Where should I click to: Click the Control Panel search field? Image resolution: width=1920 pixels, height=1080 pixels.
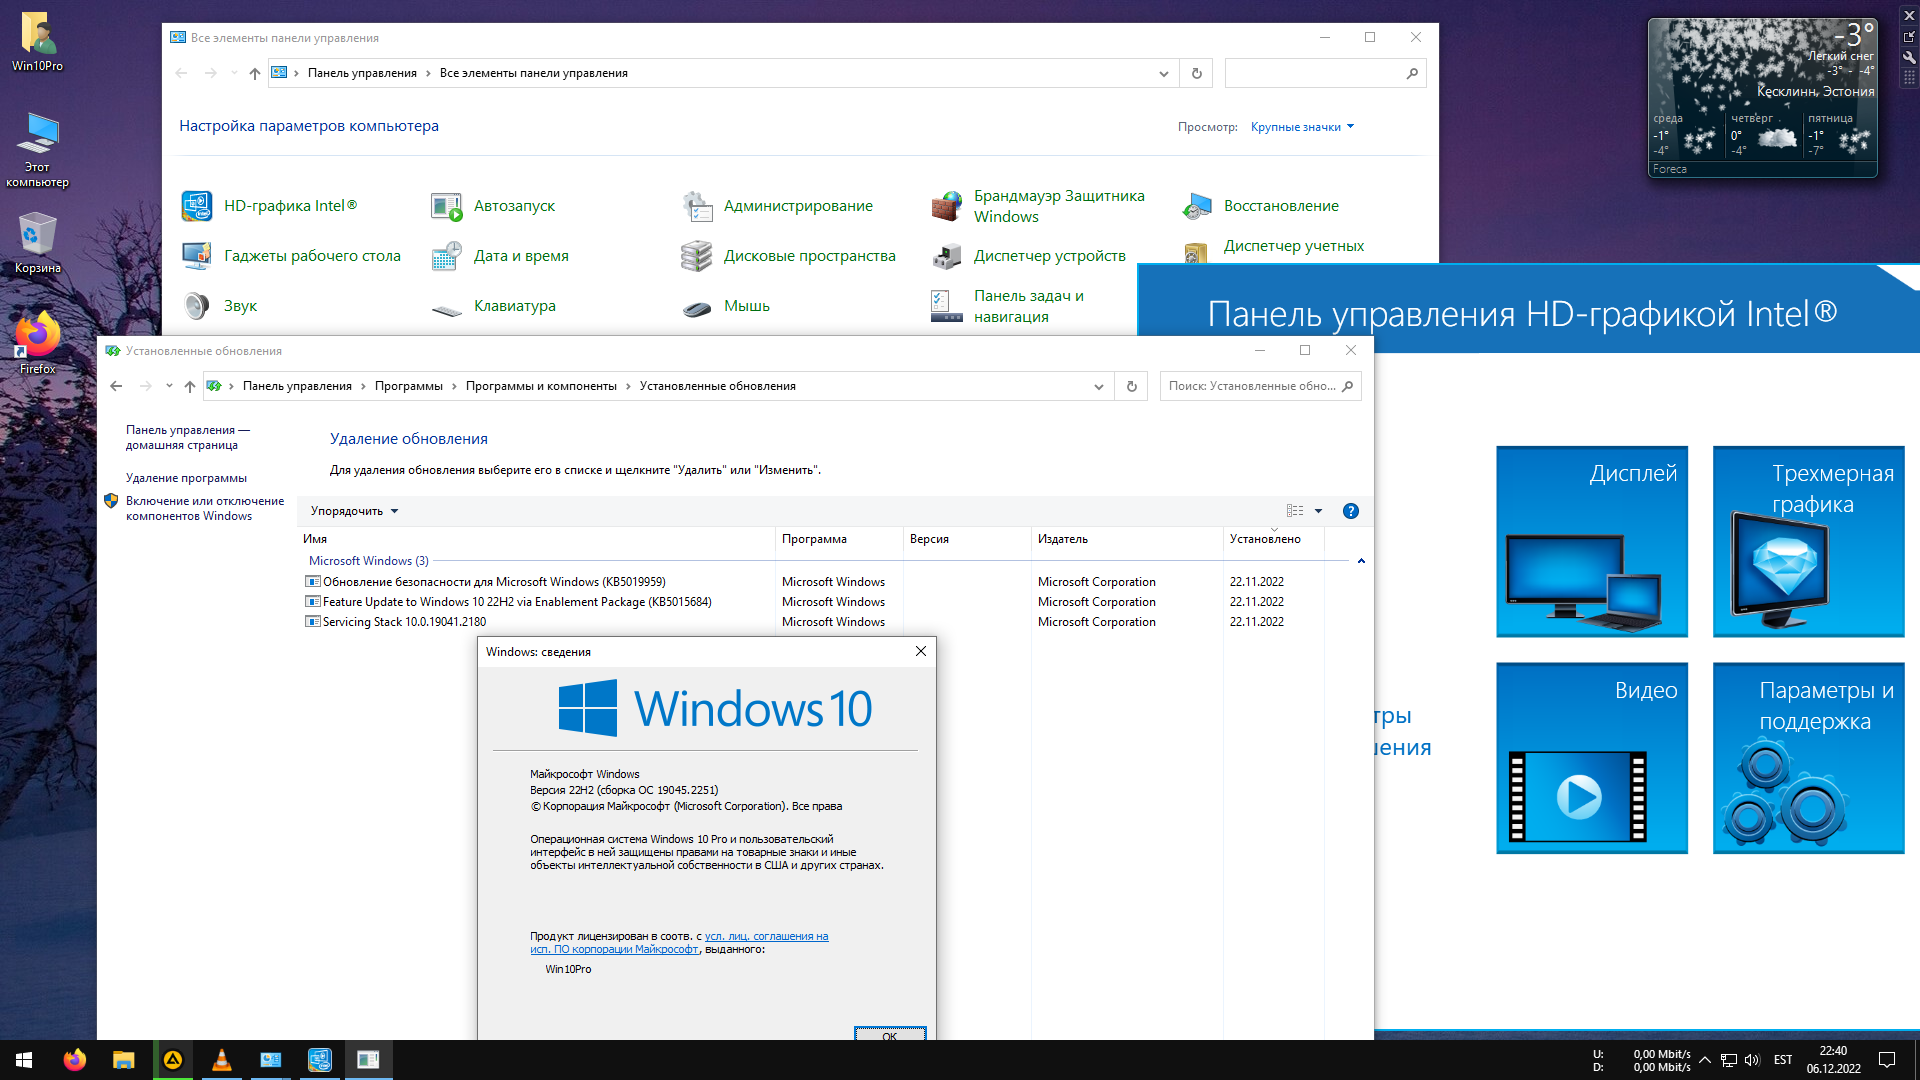(1325, 73)
